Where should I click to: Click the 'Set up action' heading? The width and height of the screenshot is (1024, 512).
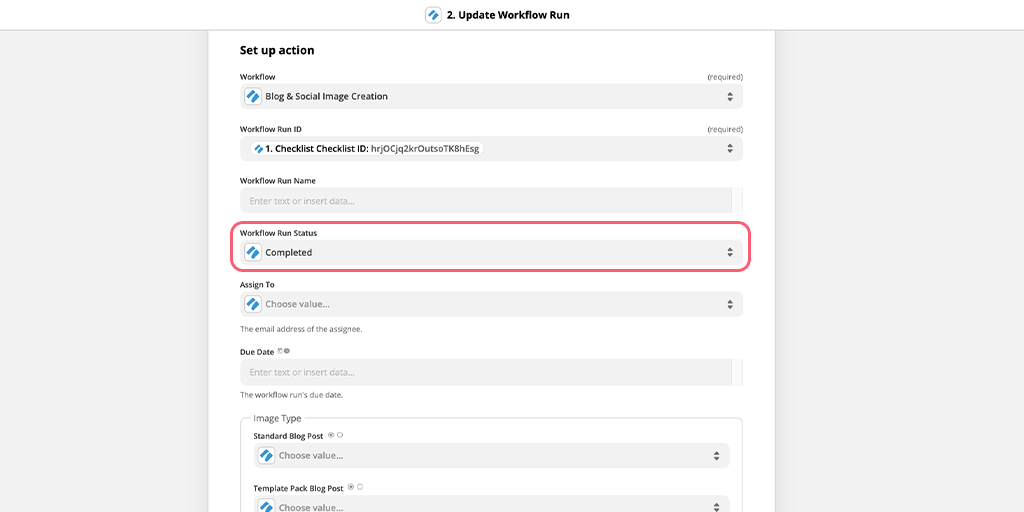(x=277, y=50)
